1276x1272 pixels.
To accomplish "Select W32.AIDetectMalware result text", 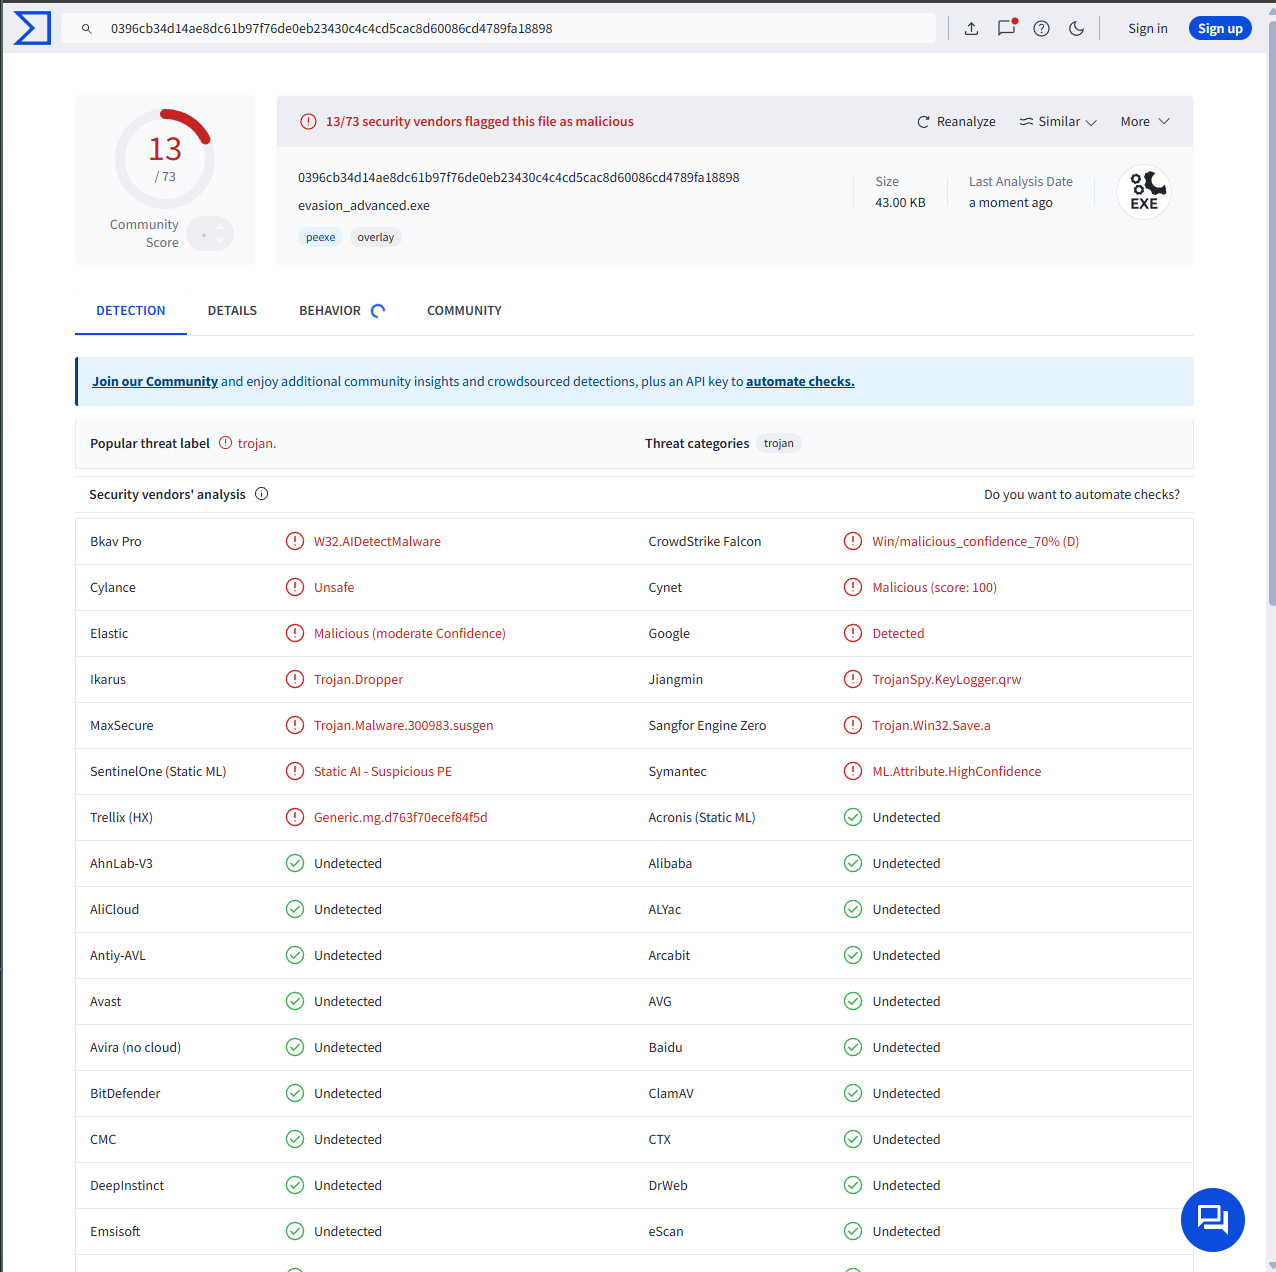I will click(x=377, y=541).
